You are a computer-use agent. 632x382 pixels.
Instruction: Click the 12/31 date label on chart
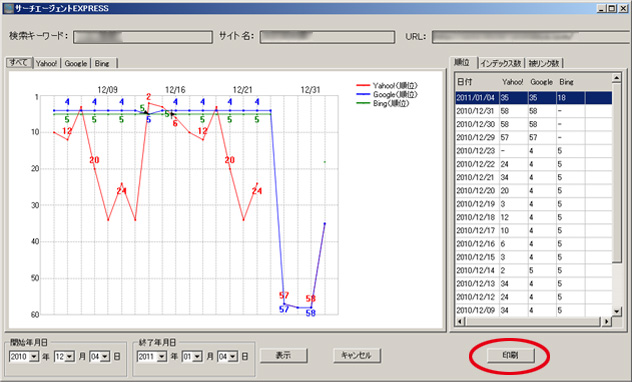310,90
